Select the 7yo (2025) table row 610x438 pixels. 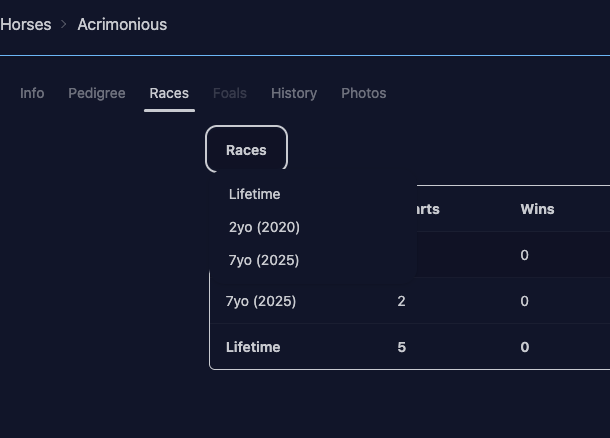point(261,301)
